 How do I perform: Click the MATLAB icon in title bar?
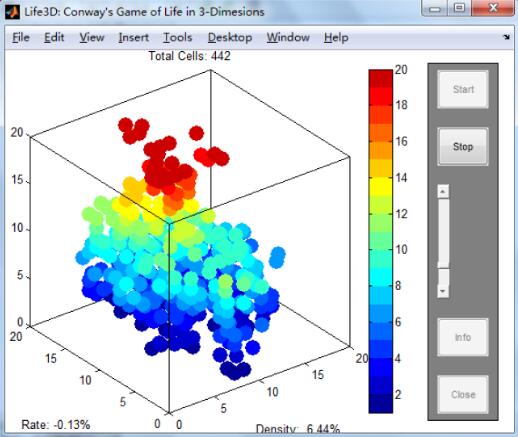click(12, 12)
